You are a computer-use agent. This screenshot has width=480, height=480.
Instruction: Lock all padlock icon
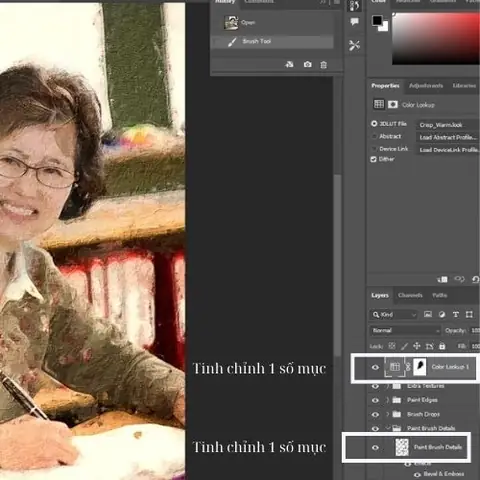(x=442, y=346)
